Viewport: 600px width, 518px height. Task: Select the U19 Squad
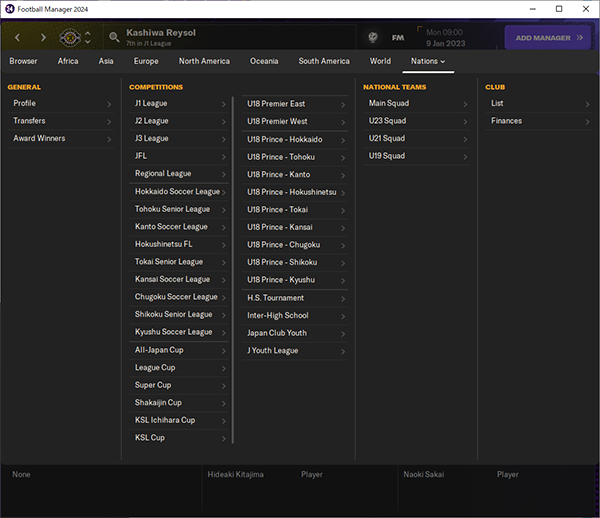click(x=417, y=156)
